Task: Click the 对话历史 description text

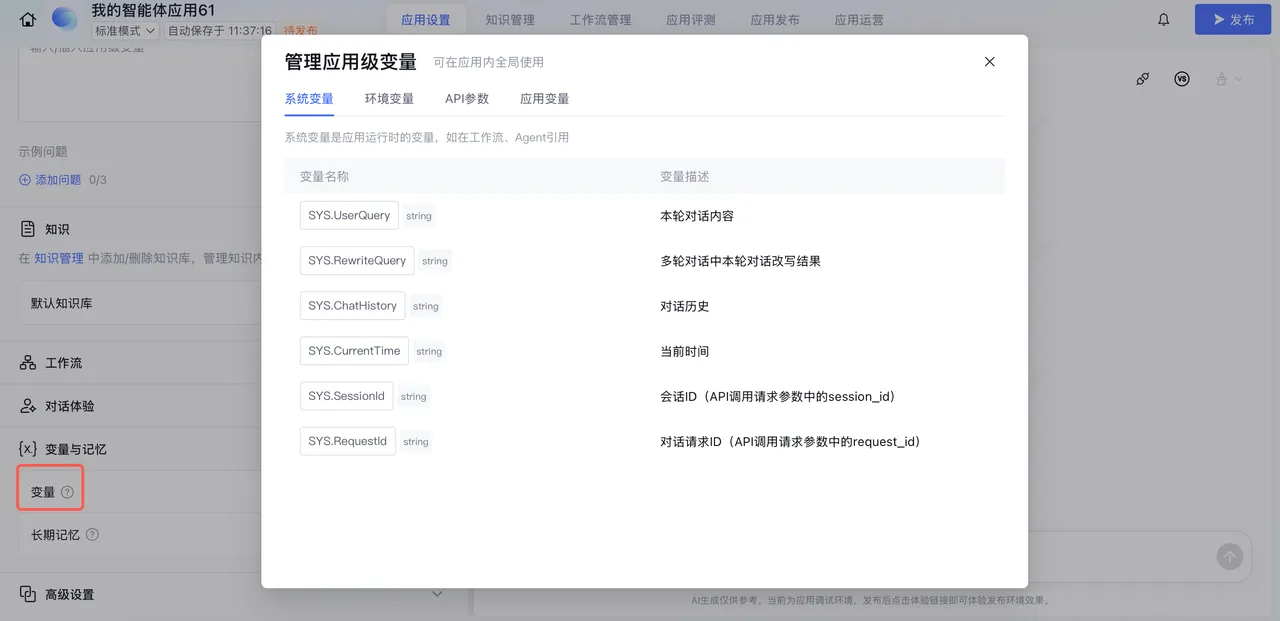Action: 684,306
